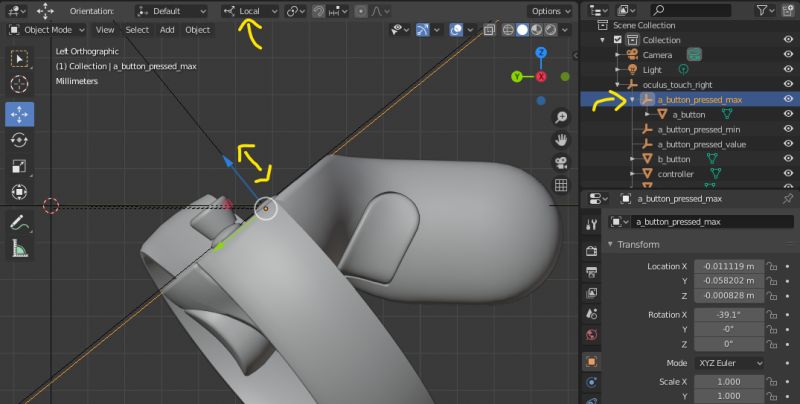Click the green Y axis gizmo
The height and width of the screenshot is (404, 800).
[x=517, y=77]
